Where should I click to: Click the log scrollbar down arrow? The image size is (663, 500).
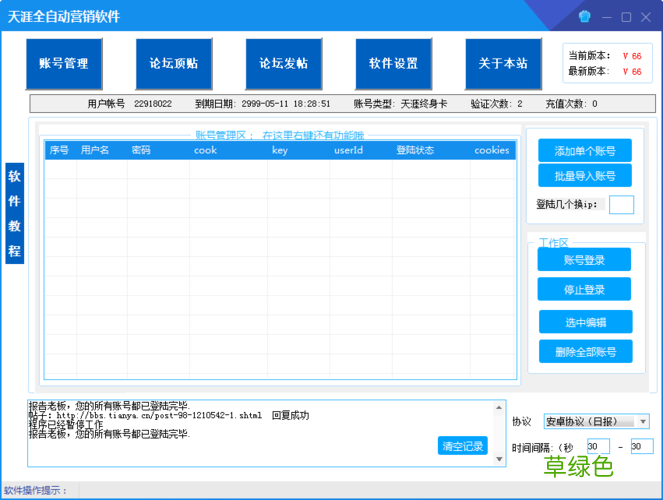tap(501, 460)
